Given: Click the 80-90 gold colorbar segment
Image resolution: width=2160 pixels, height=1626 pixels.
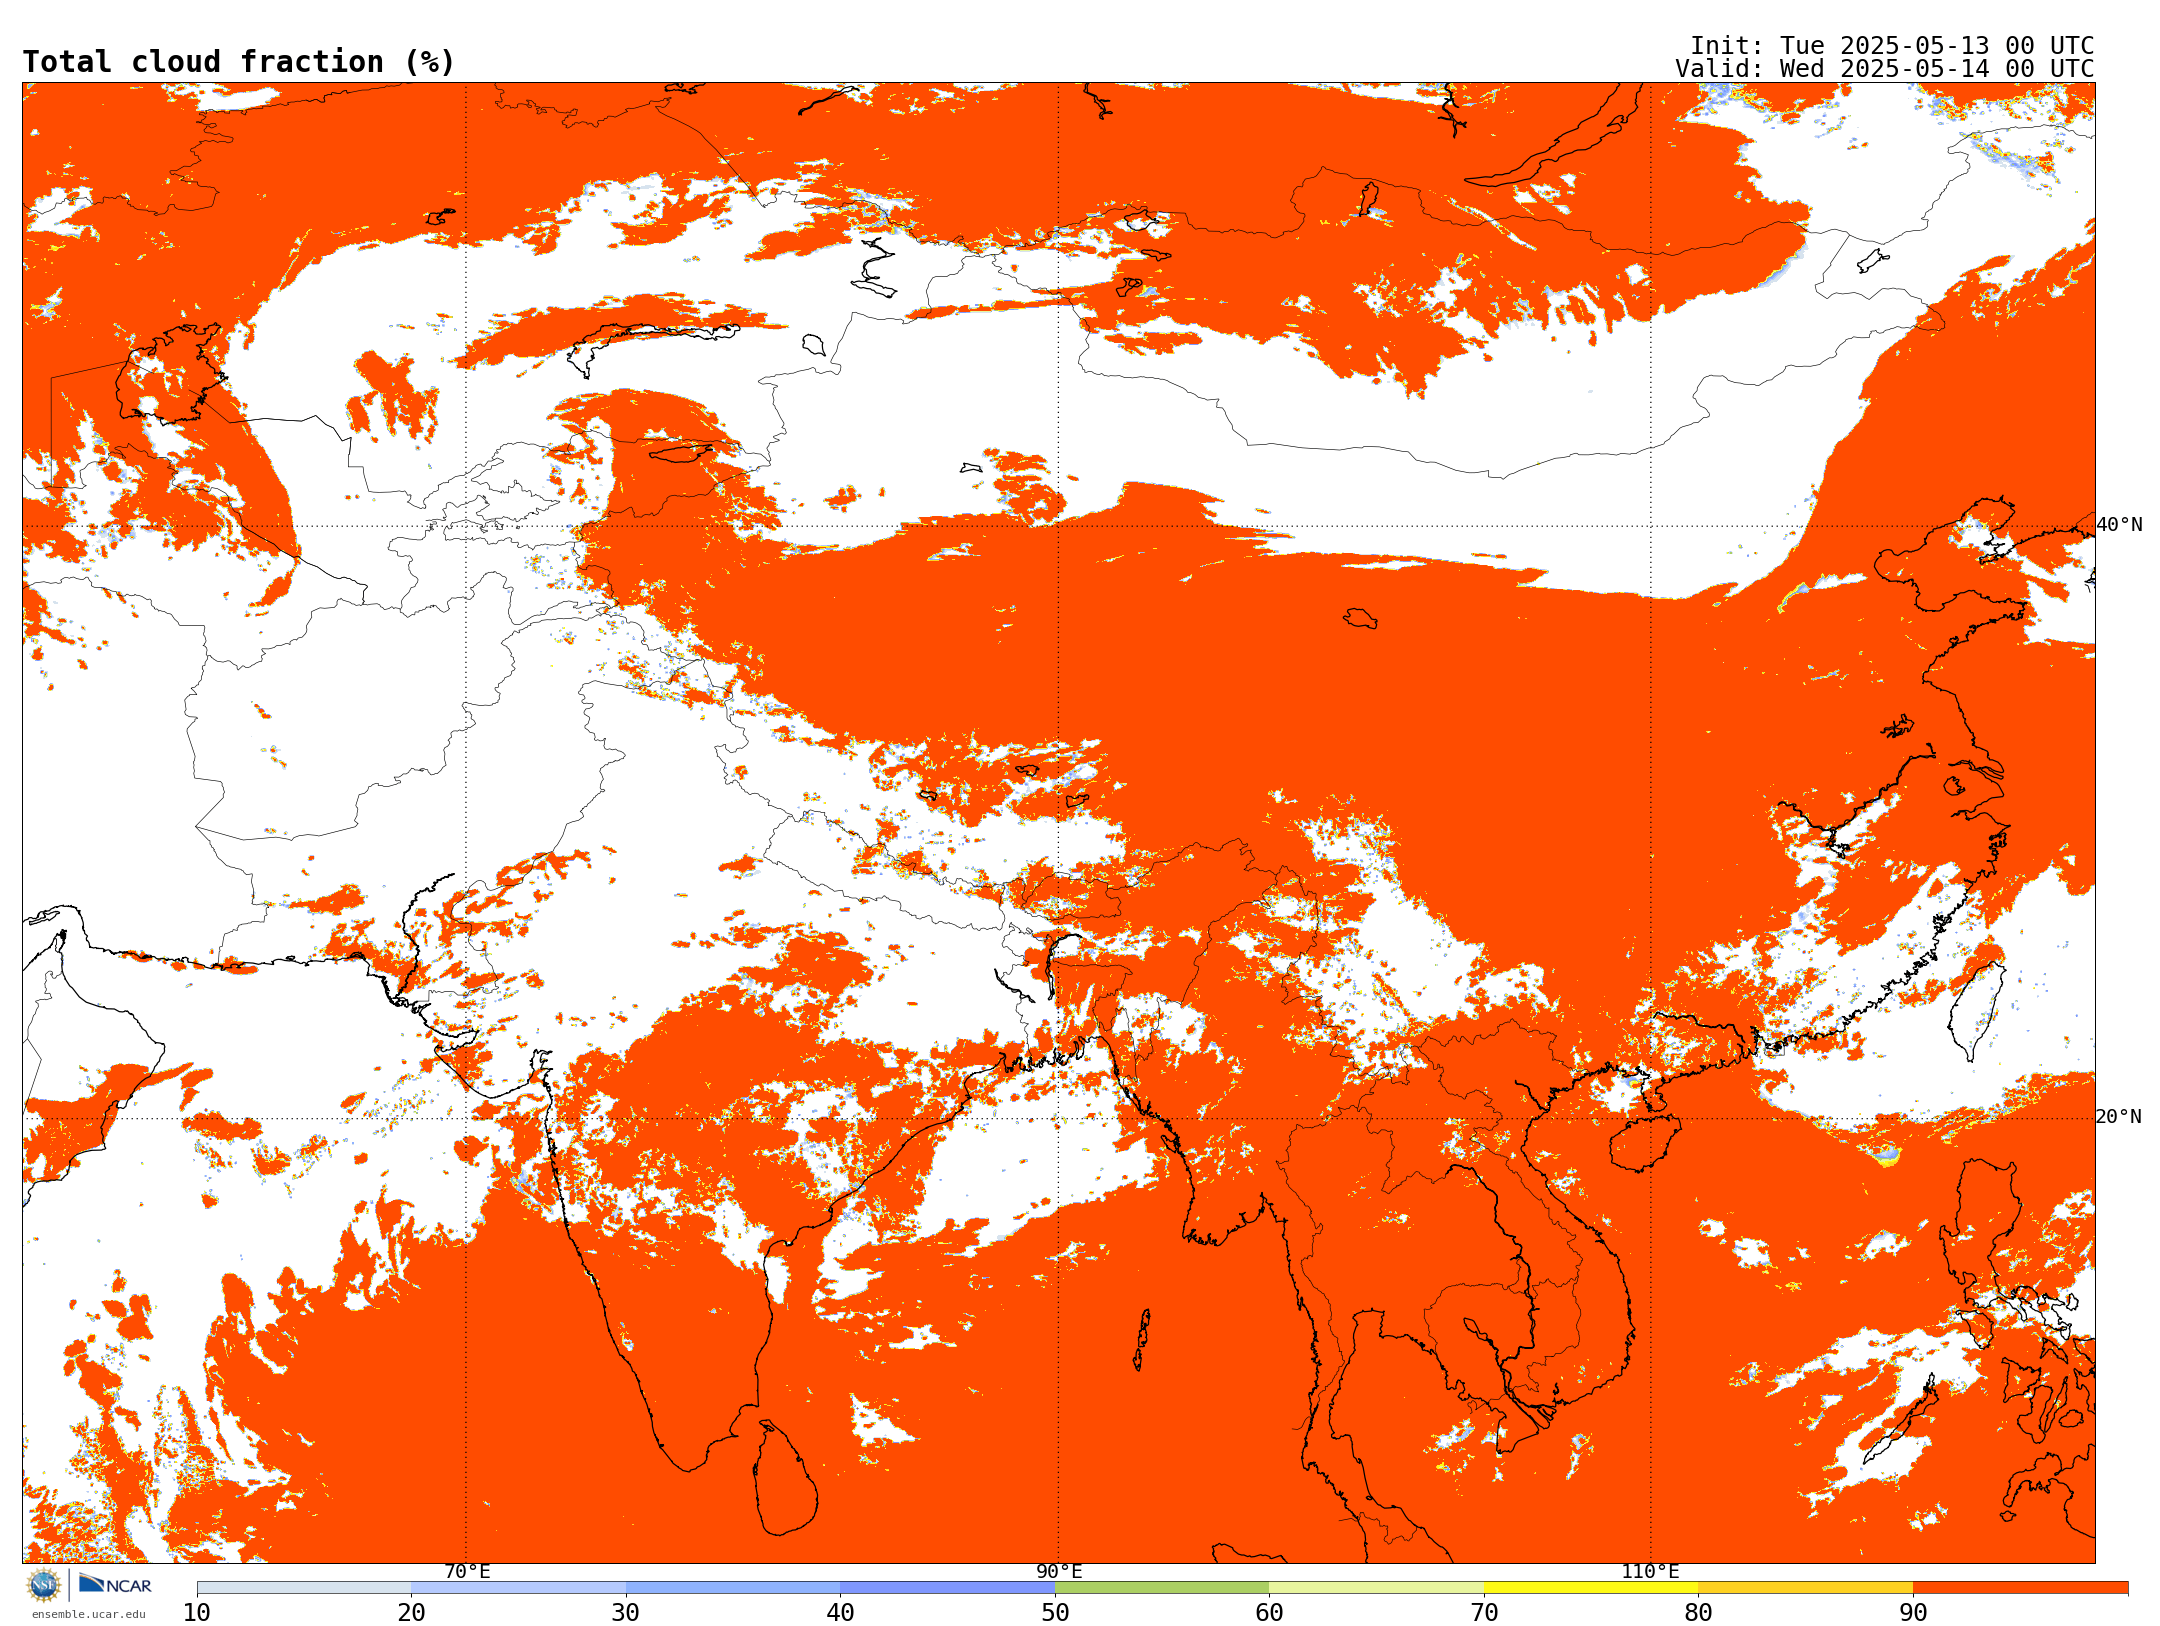Looking at the screenshot, I should (1805, 1588).
